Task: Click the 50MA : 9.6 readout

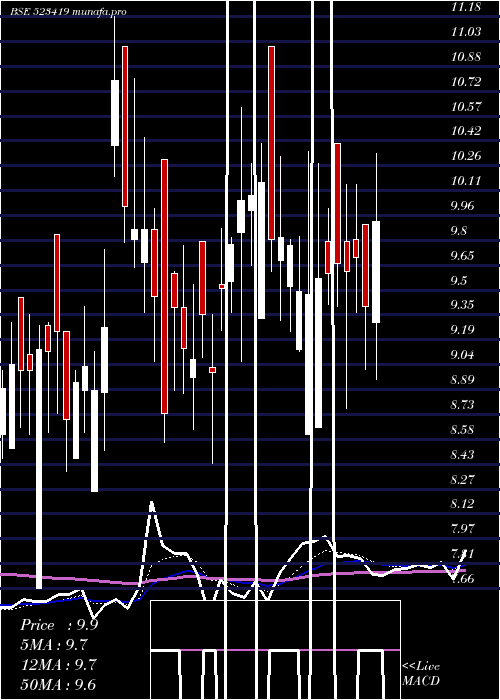Action: pyautogui.click(x=58, y=684)
